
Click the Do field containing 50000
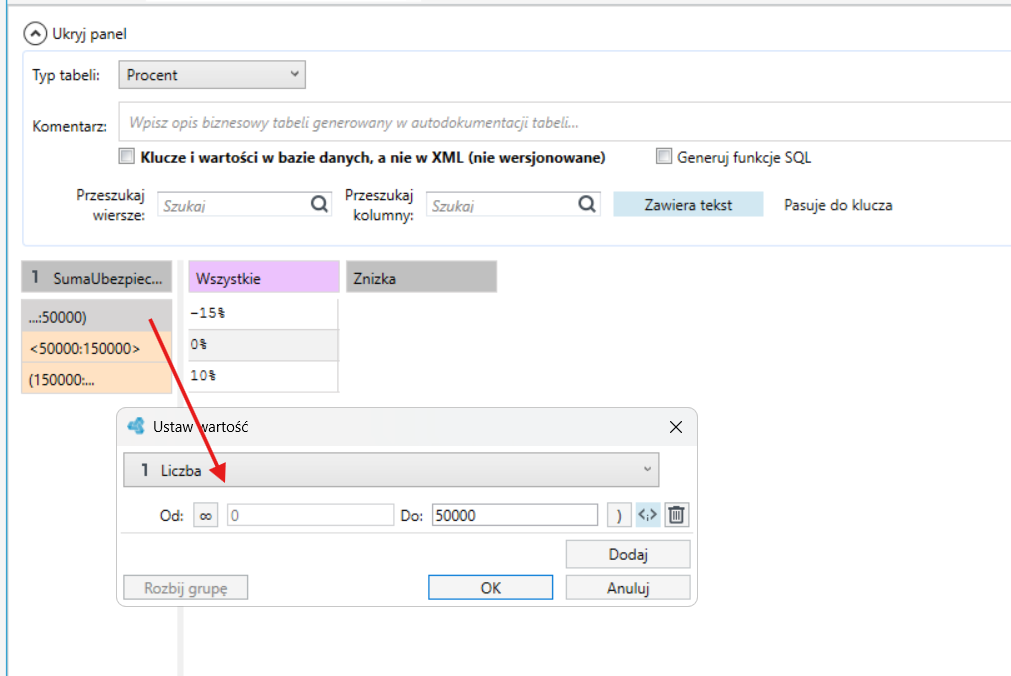click(x=515, y=515)
